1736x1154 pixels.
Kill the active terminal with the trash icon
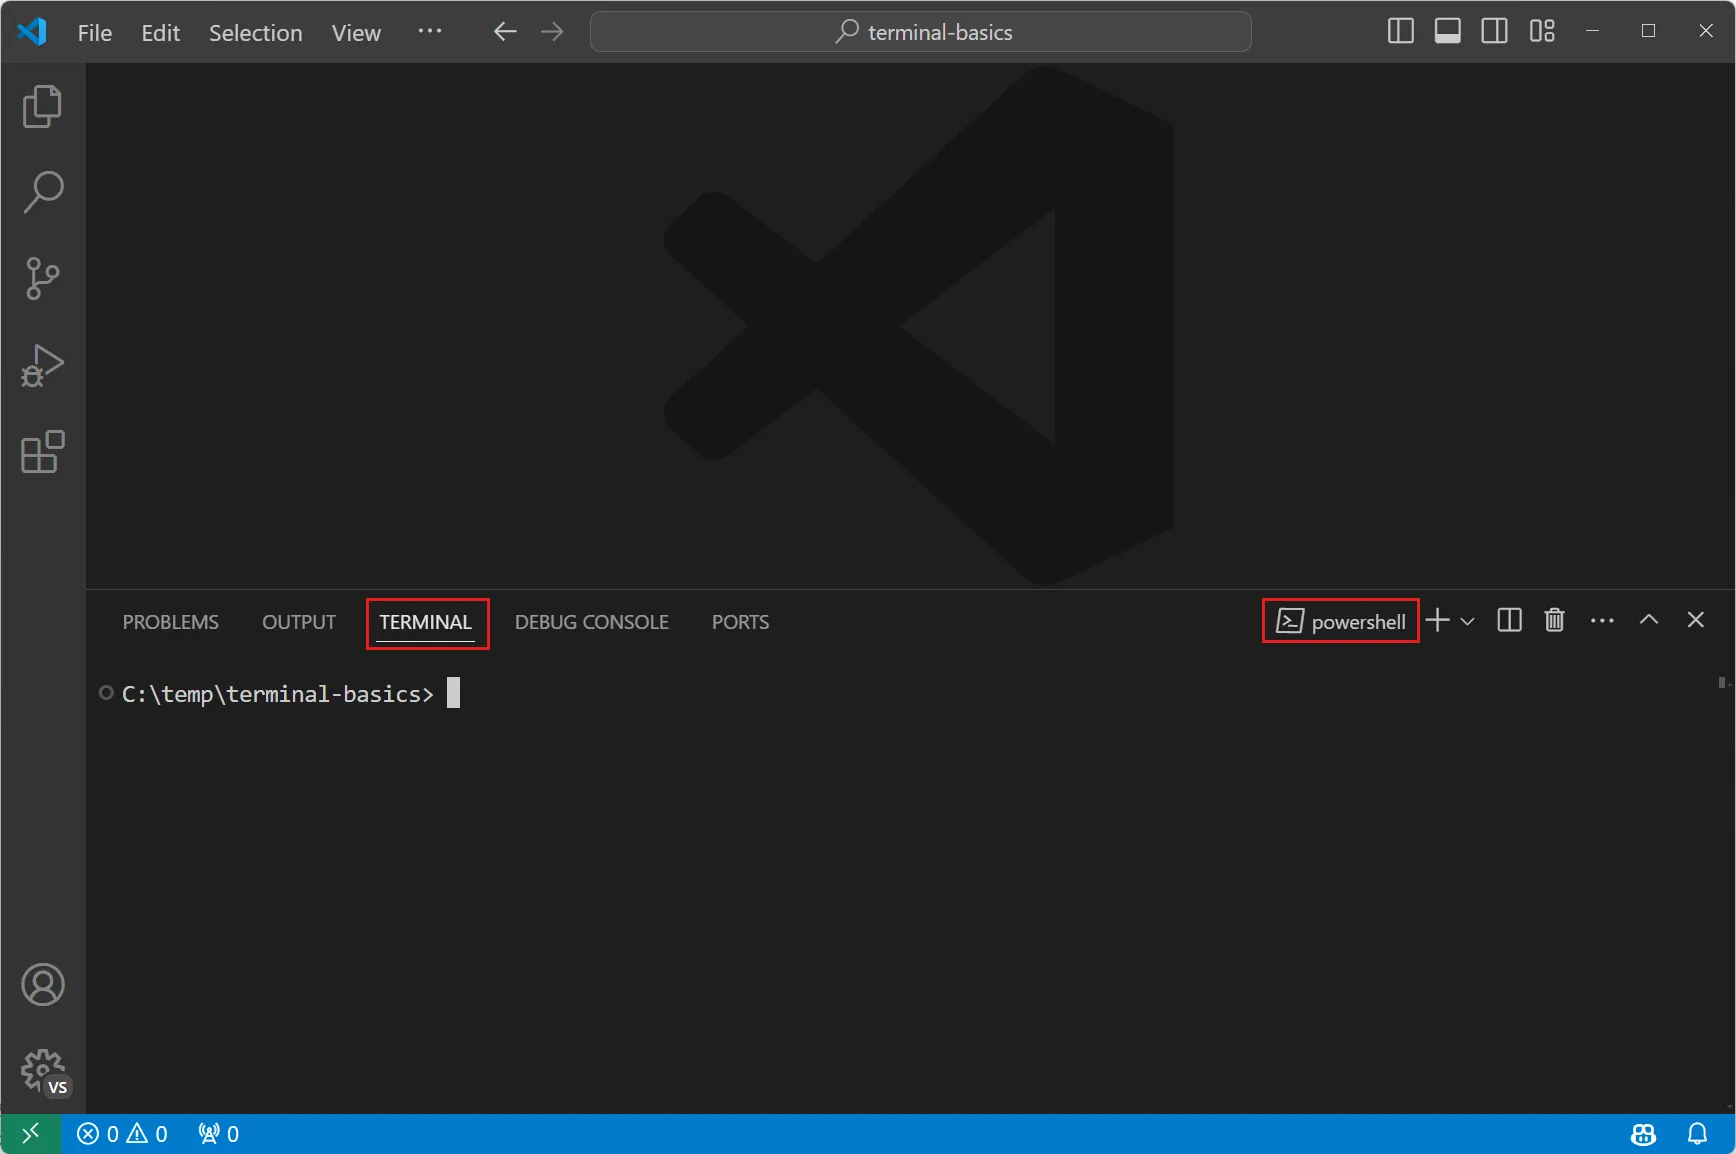tap(1554, 620)
